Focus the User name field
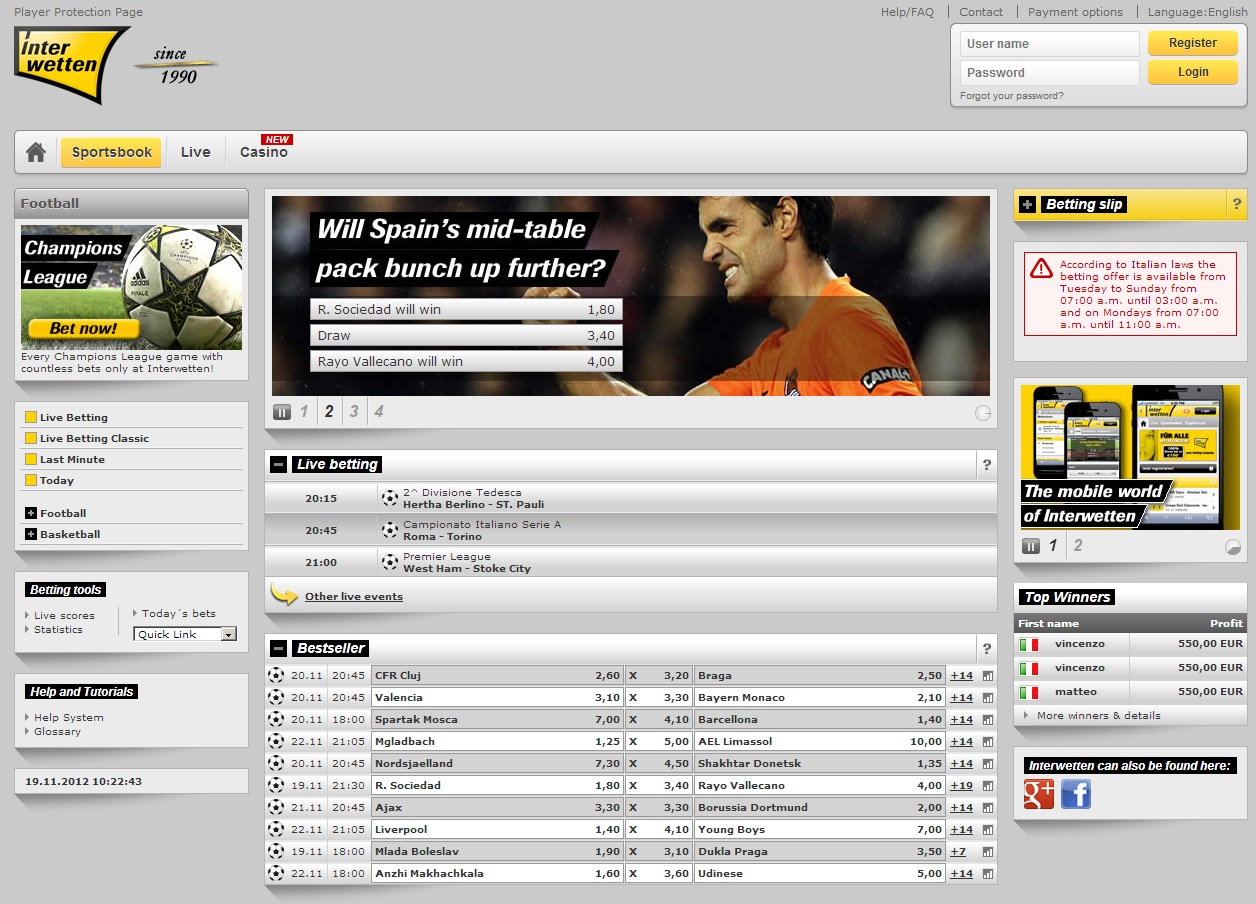 pyautogui.click(x=1050, y=44)
